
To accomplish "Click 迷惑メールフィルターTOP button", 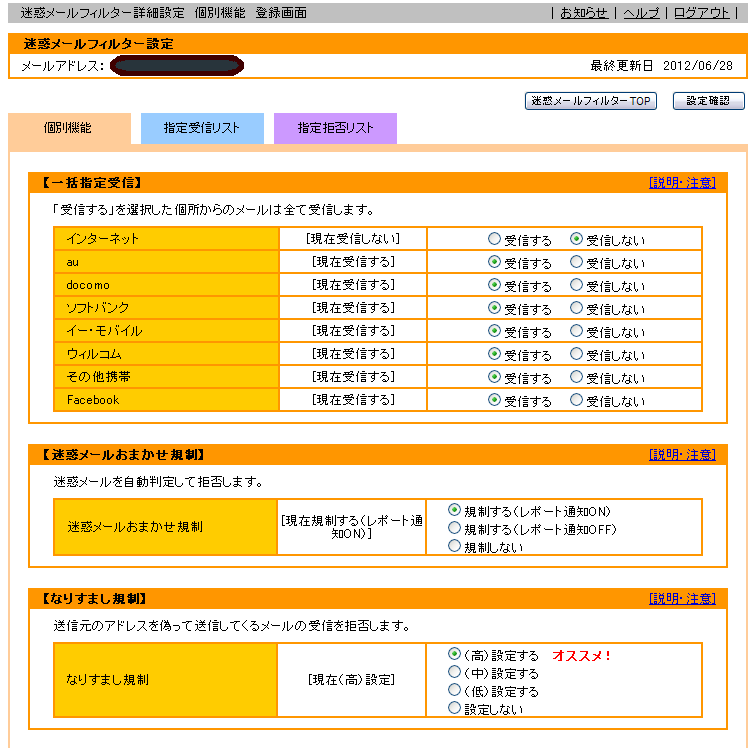I will coord(590,101).
